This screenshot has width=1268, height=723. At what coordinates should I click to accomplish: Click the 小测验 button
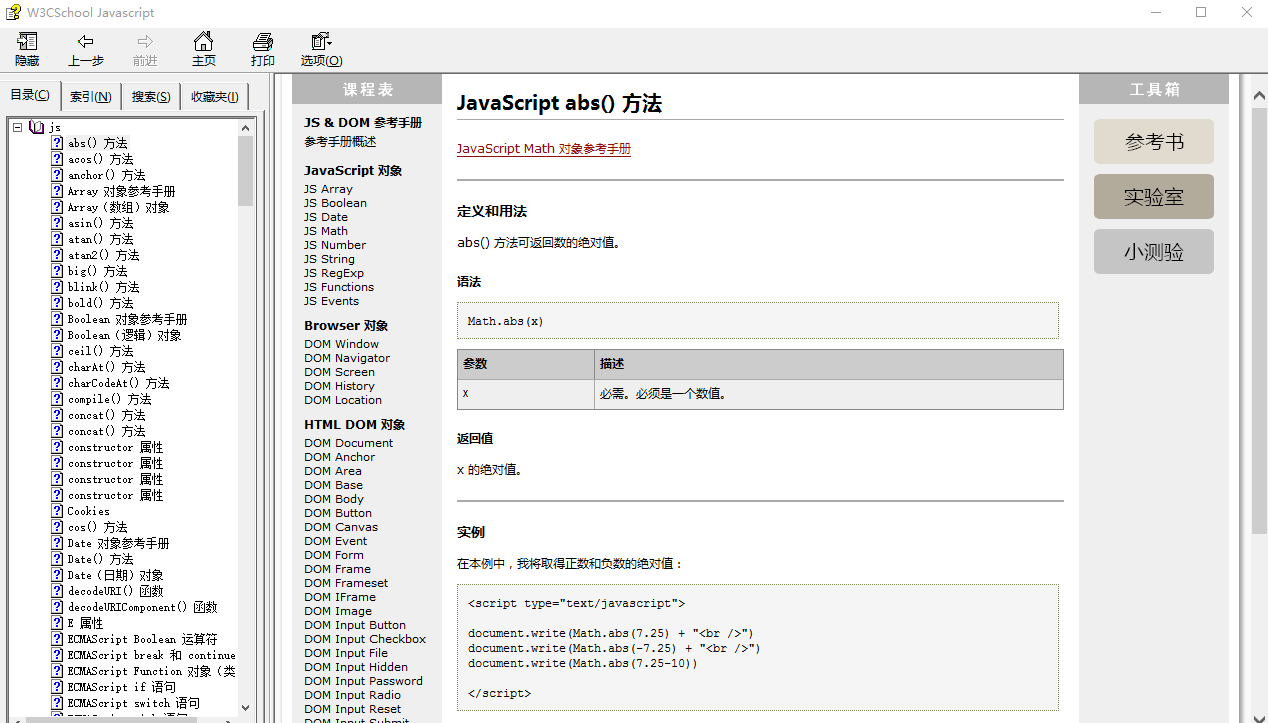click(x=1153, y=251)
